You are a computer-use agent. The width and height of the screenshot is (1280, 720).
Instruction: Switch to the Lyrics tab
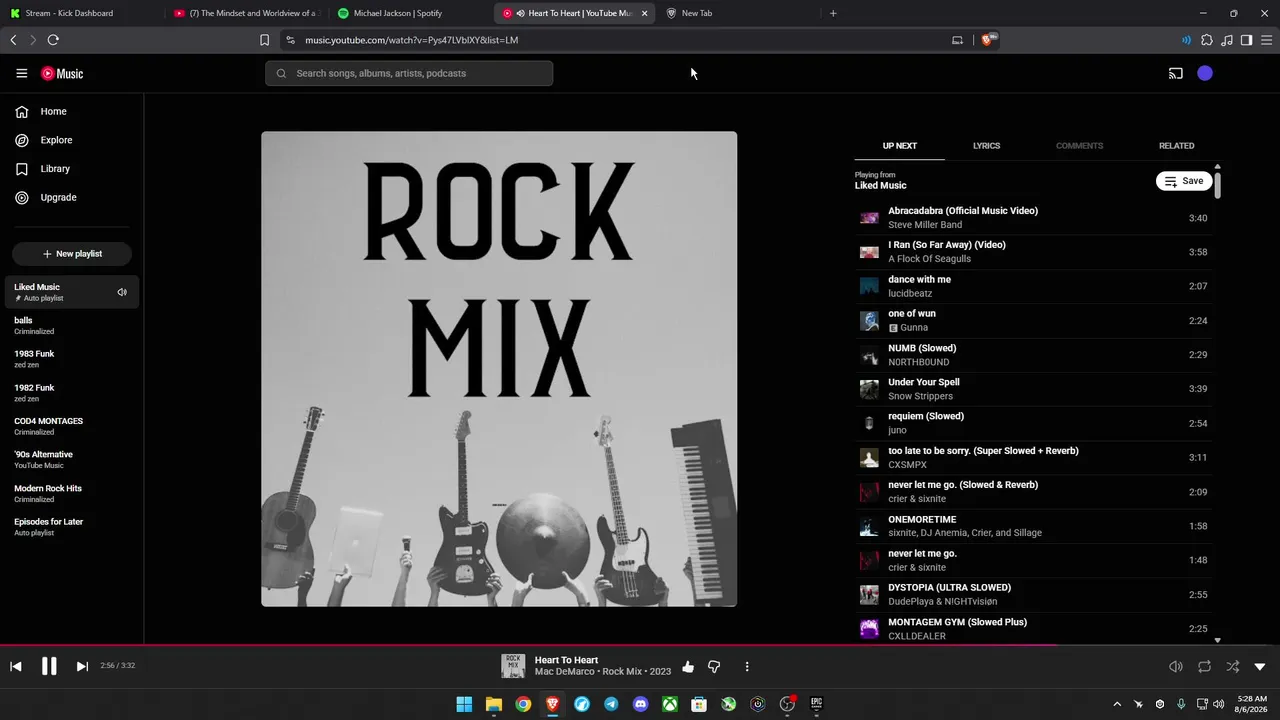click(x=986, y=146)
